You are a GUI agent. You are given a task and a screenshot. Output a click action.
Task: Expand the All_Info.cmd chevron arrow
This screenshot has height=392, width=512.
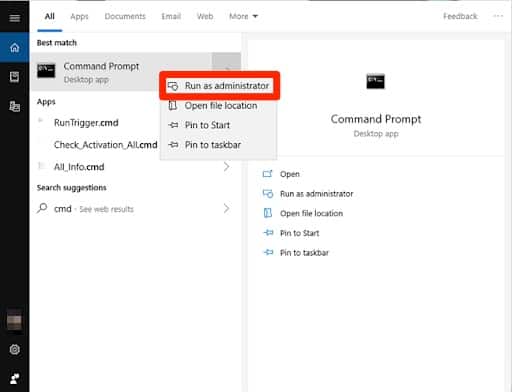[227, 166]
